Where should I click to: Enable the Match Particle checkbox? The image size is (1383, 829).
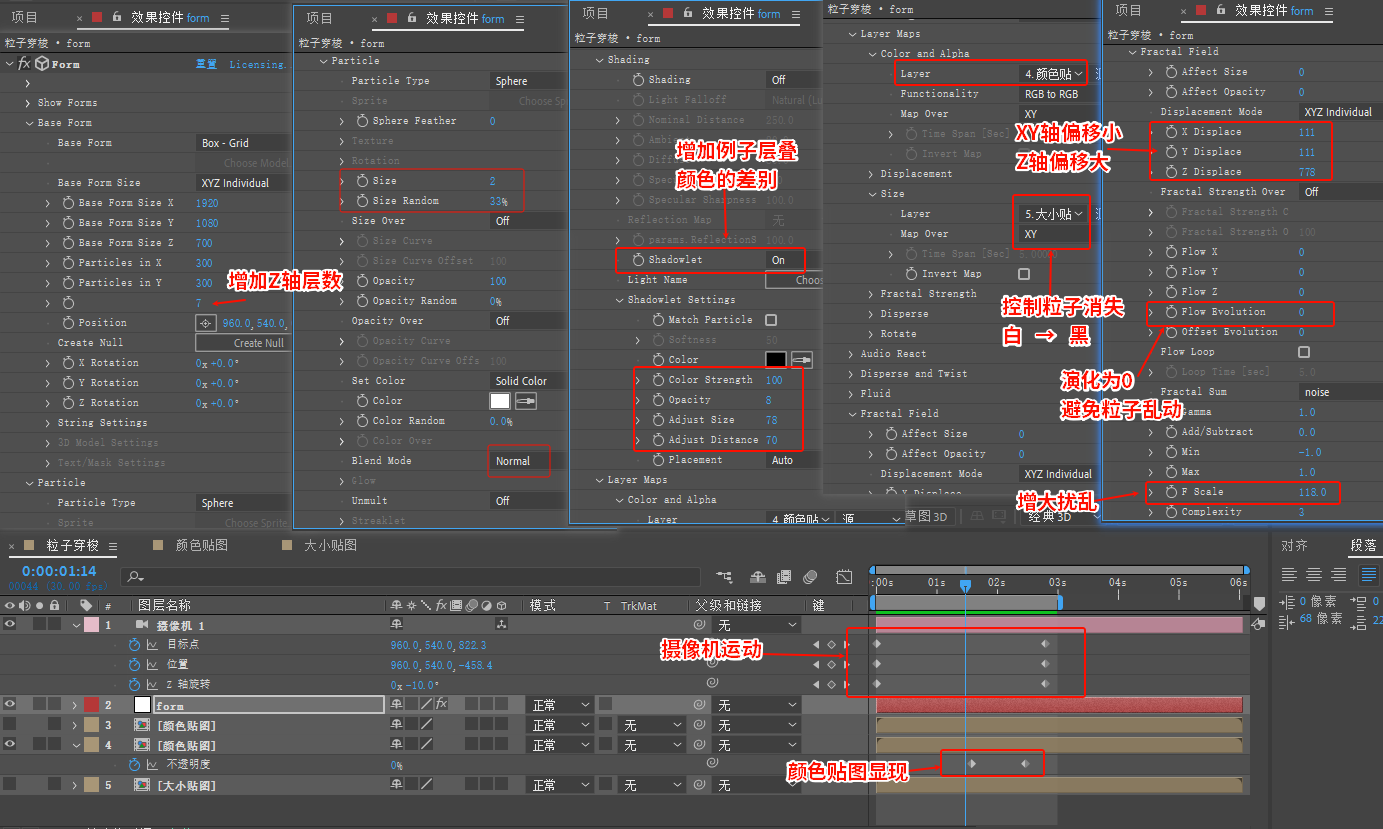click(771, 320)
